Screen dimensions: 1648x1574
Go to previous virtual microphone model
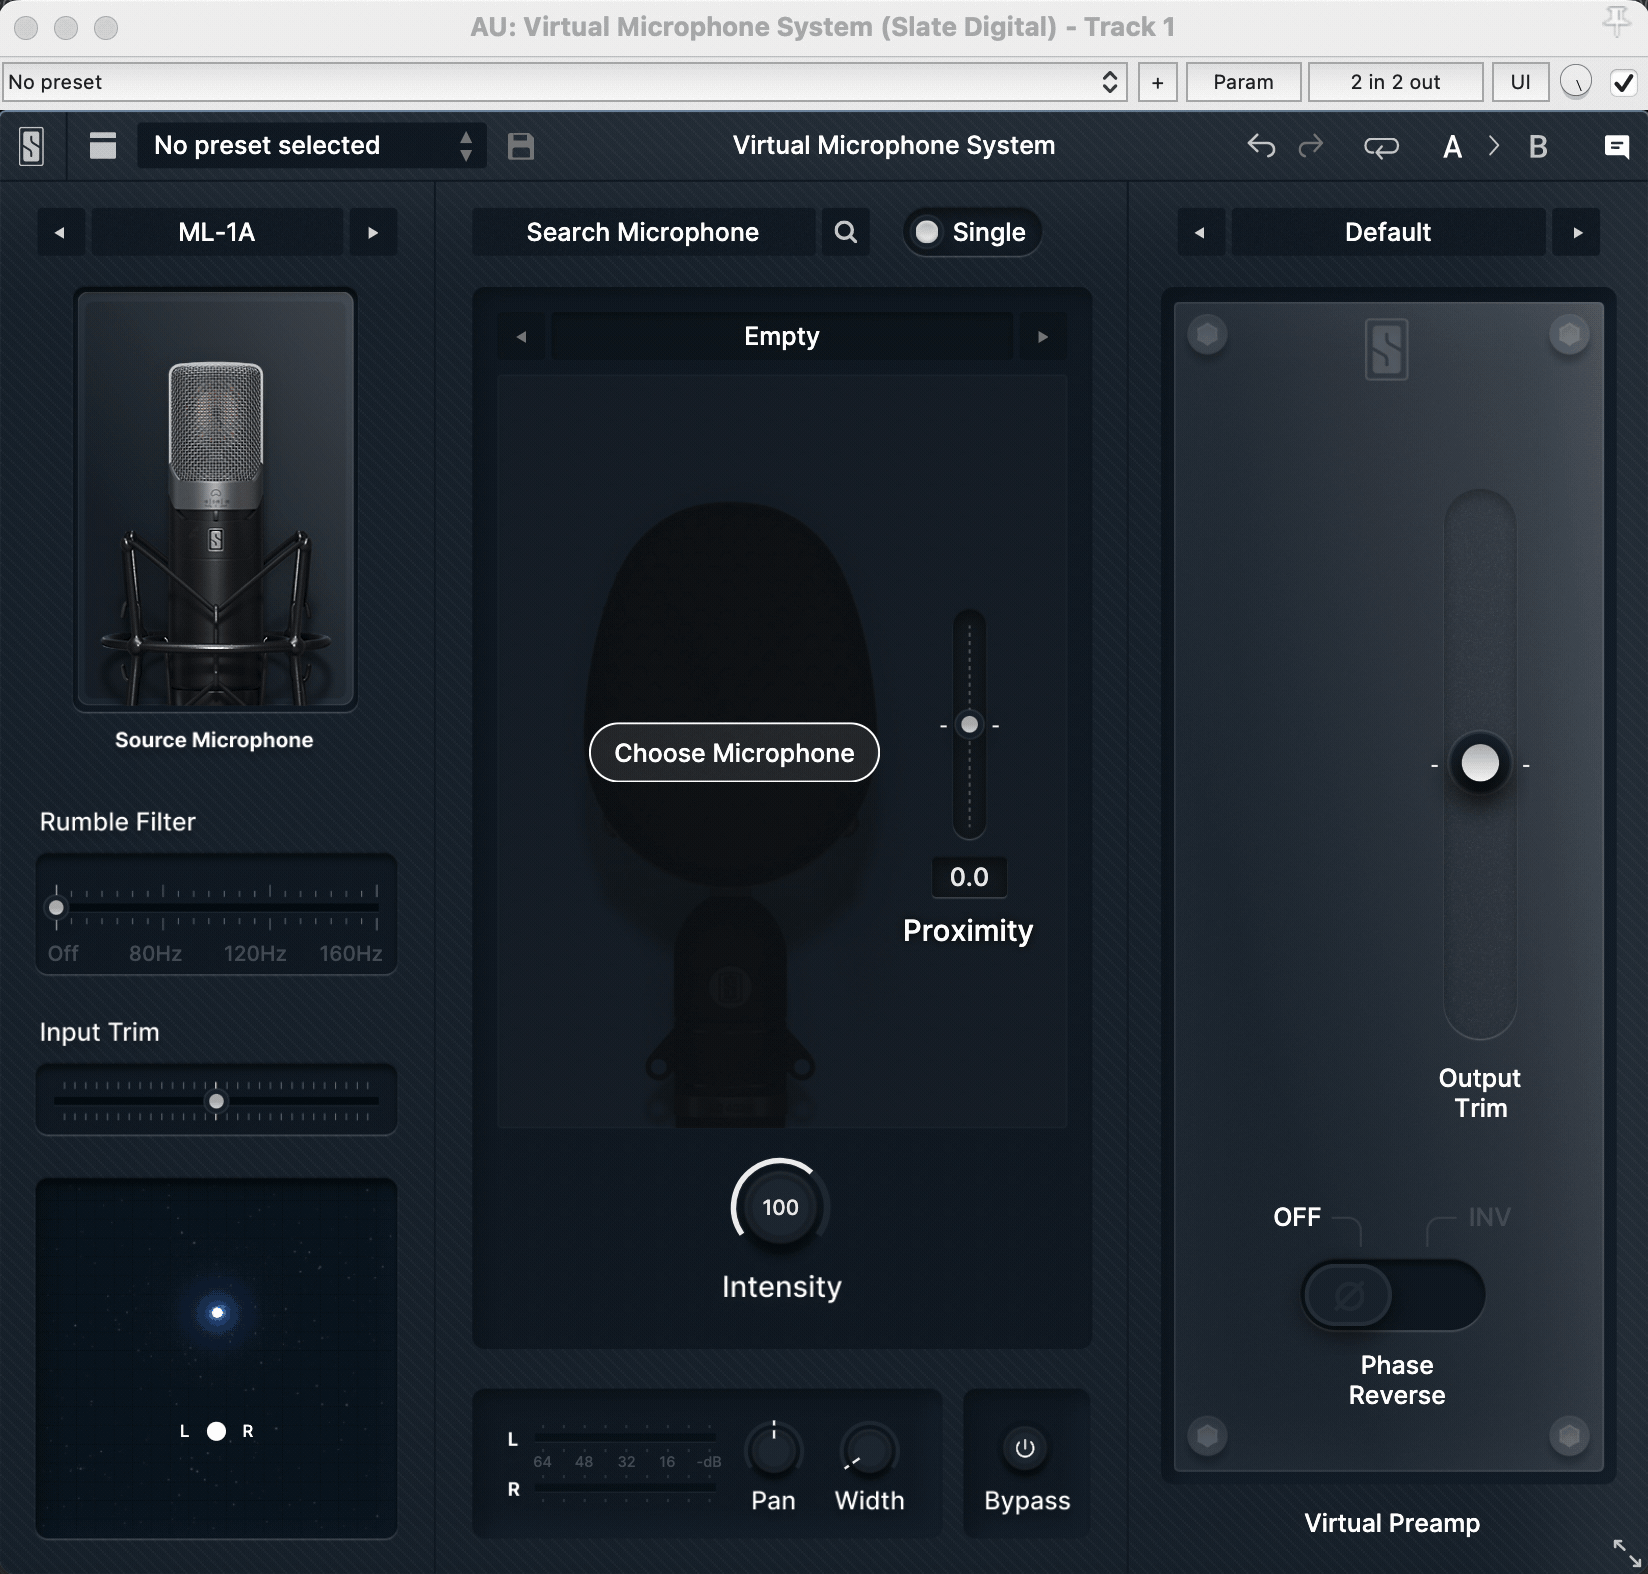coord(521,336)
